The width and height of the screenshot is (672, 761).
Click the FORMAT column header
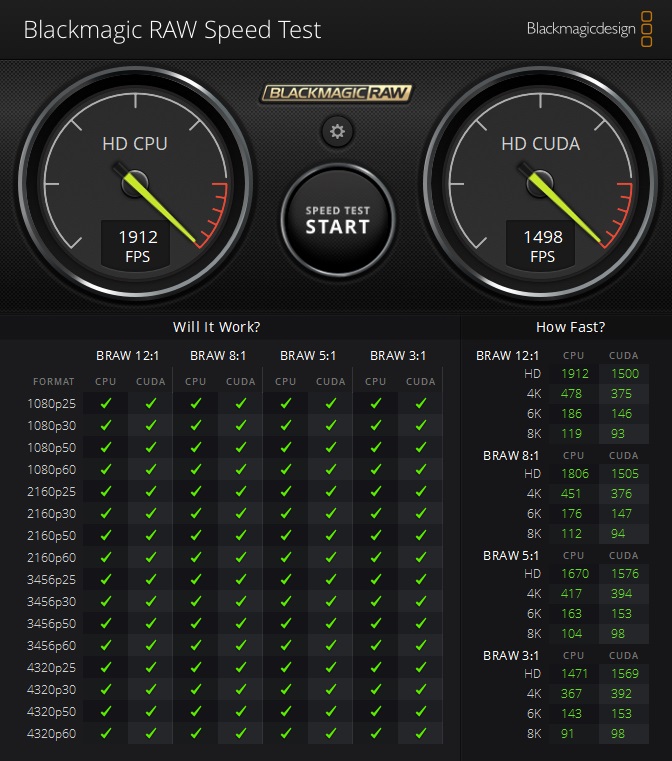53,381
